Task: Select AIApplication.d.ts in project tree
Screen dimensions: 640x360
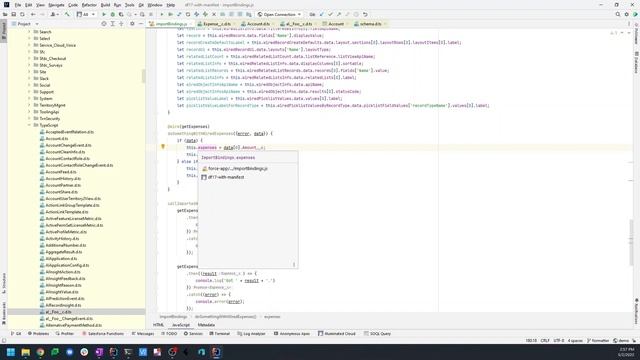Action: coord(61,258)
